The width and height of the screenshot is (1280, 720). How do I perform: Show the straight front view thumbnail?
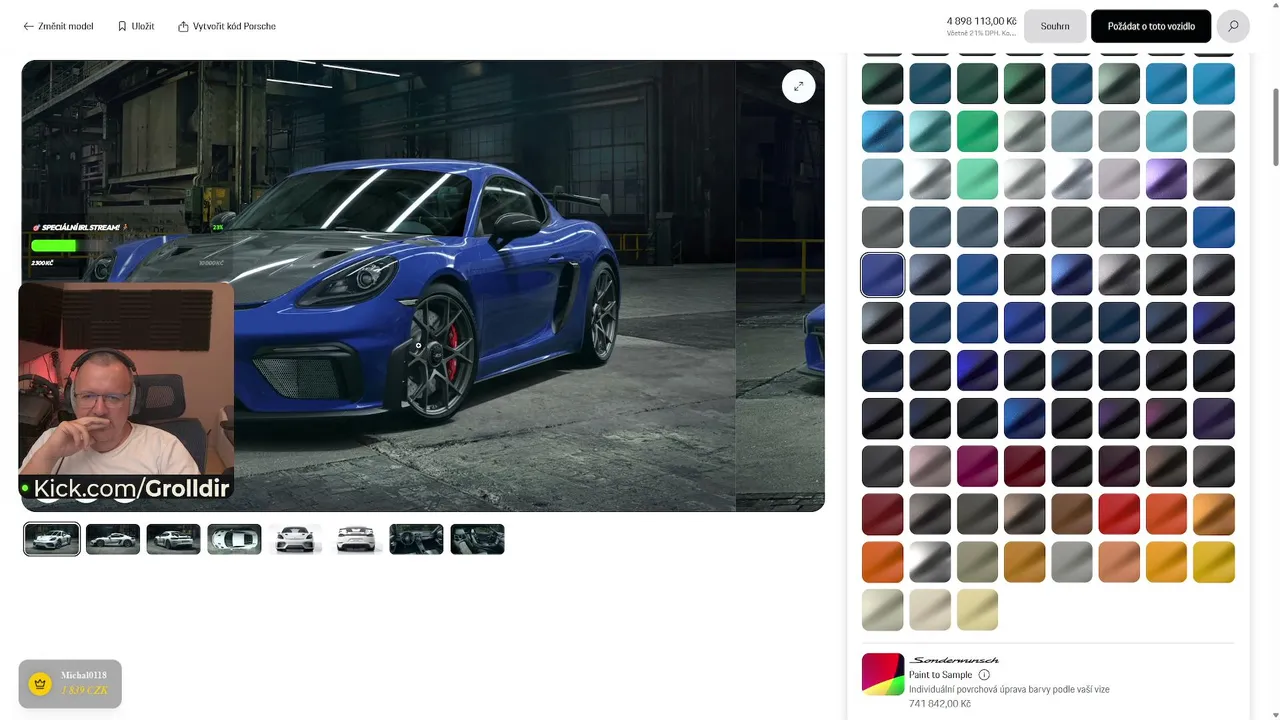click(x=295, y=540)
